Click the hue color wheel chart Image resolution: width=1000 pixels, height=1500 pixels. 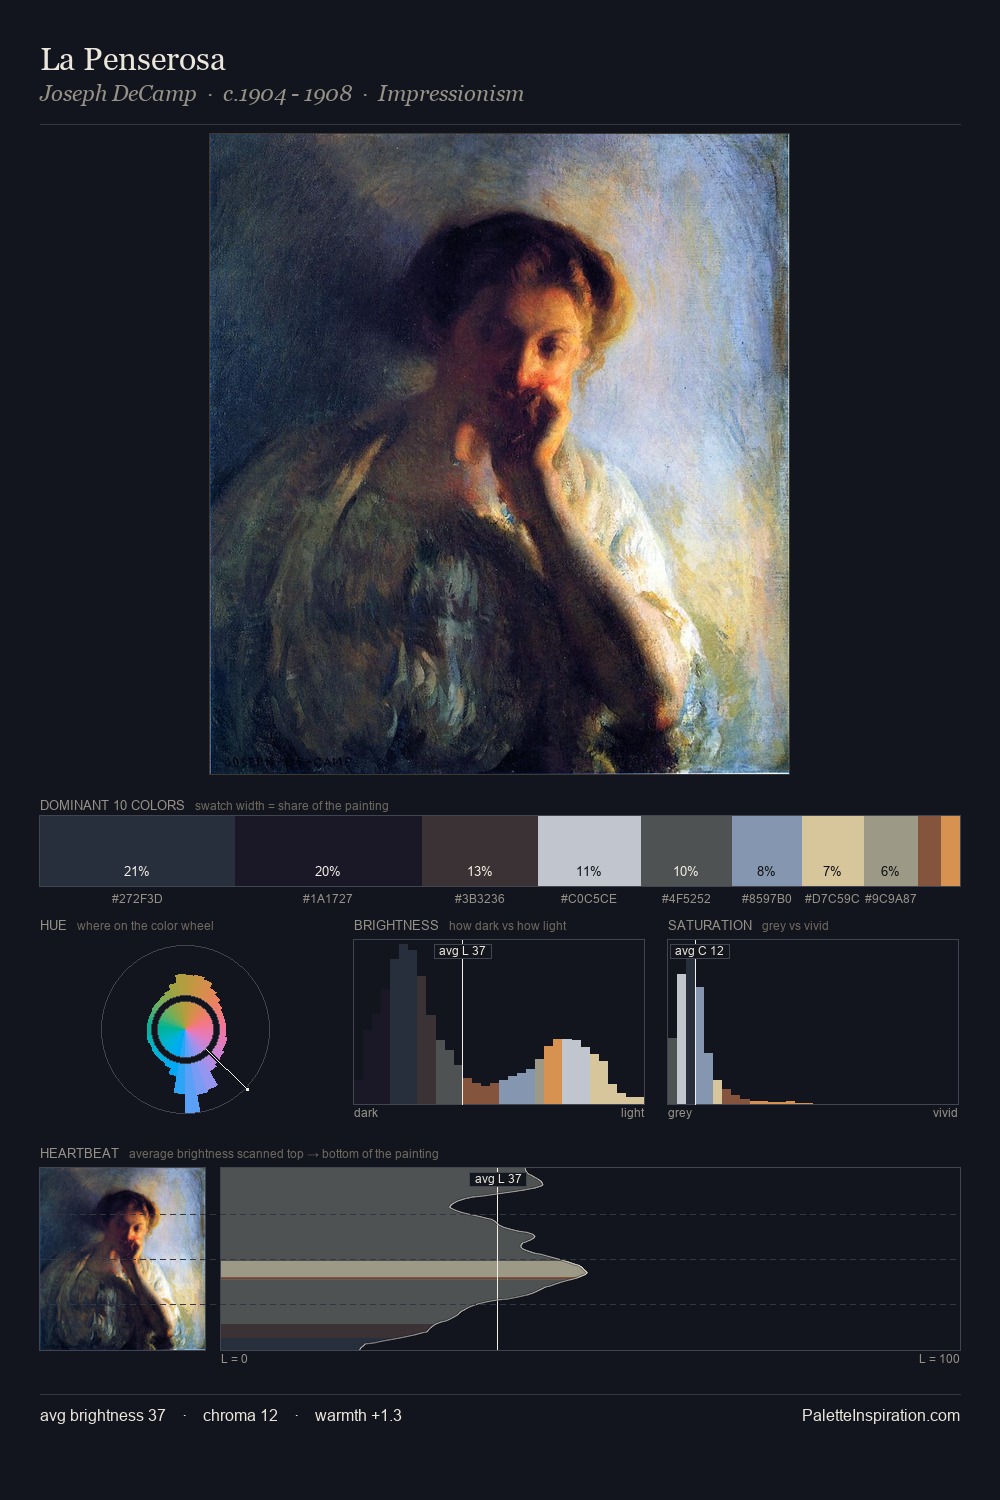pyautogui.click(x=186, y=1029)
